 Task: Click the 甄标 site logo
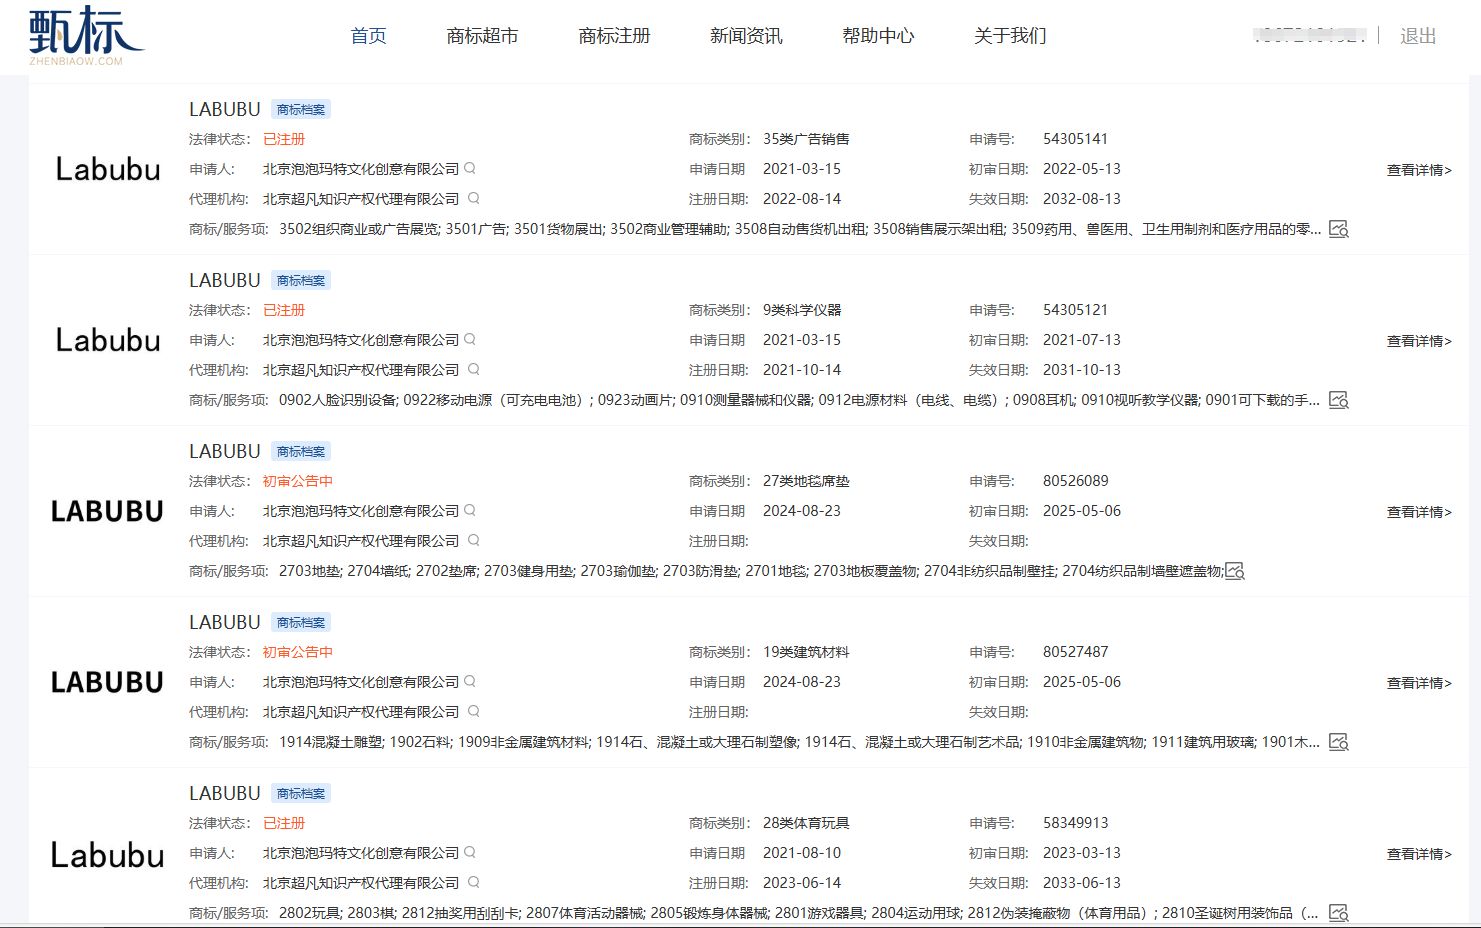[85, 35]
